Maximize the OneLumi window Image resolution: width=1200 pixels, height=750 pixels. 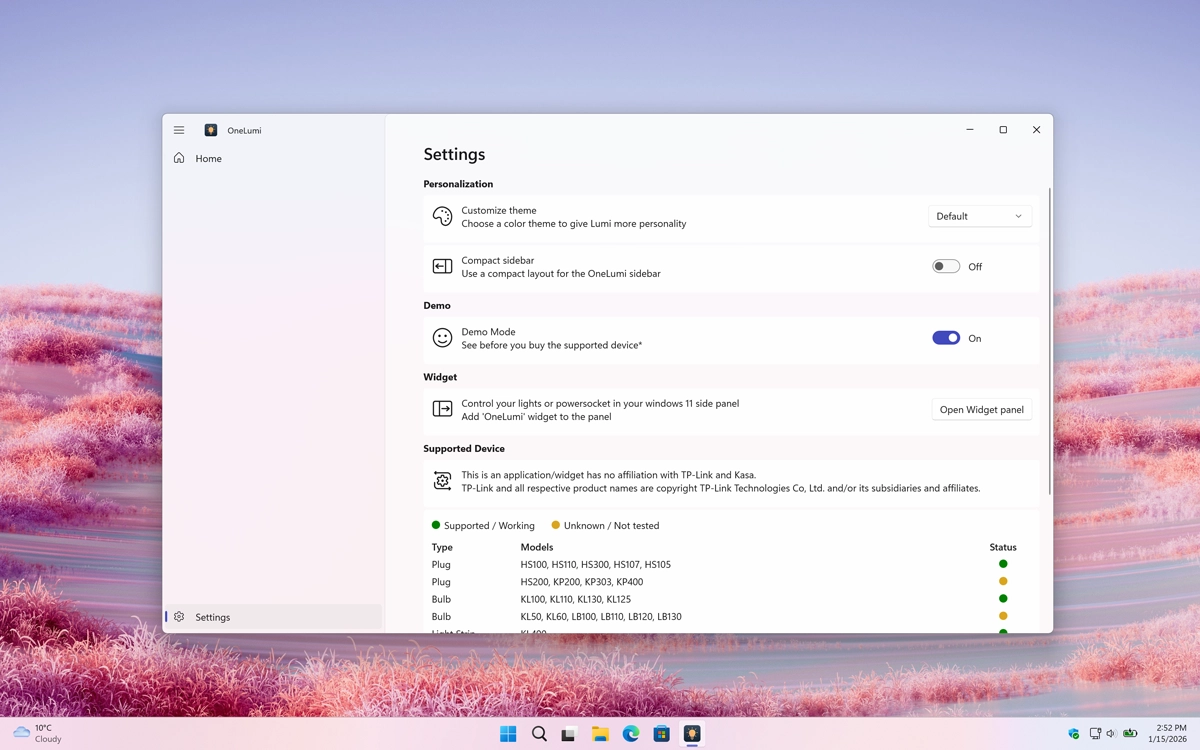coord(1003,130)
